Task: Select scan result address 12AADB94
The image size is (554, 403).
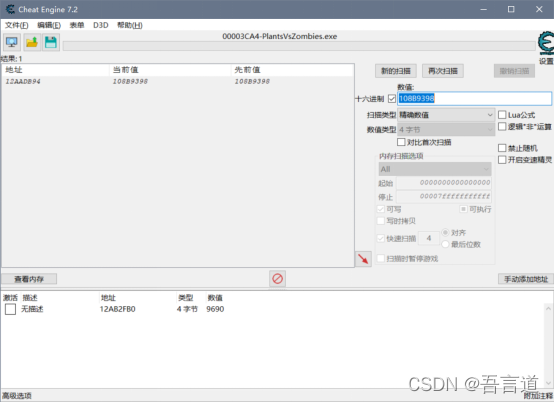Action: pyautogui.click(x=23, y=82)
